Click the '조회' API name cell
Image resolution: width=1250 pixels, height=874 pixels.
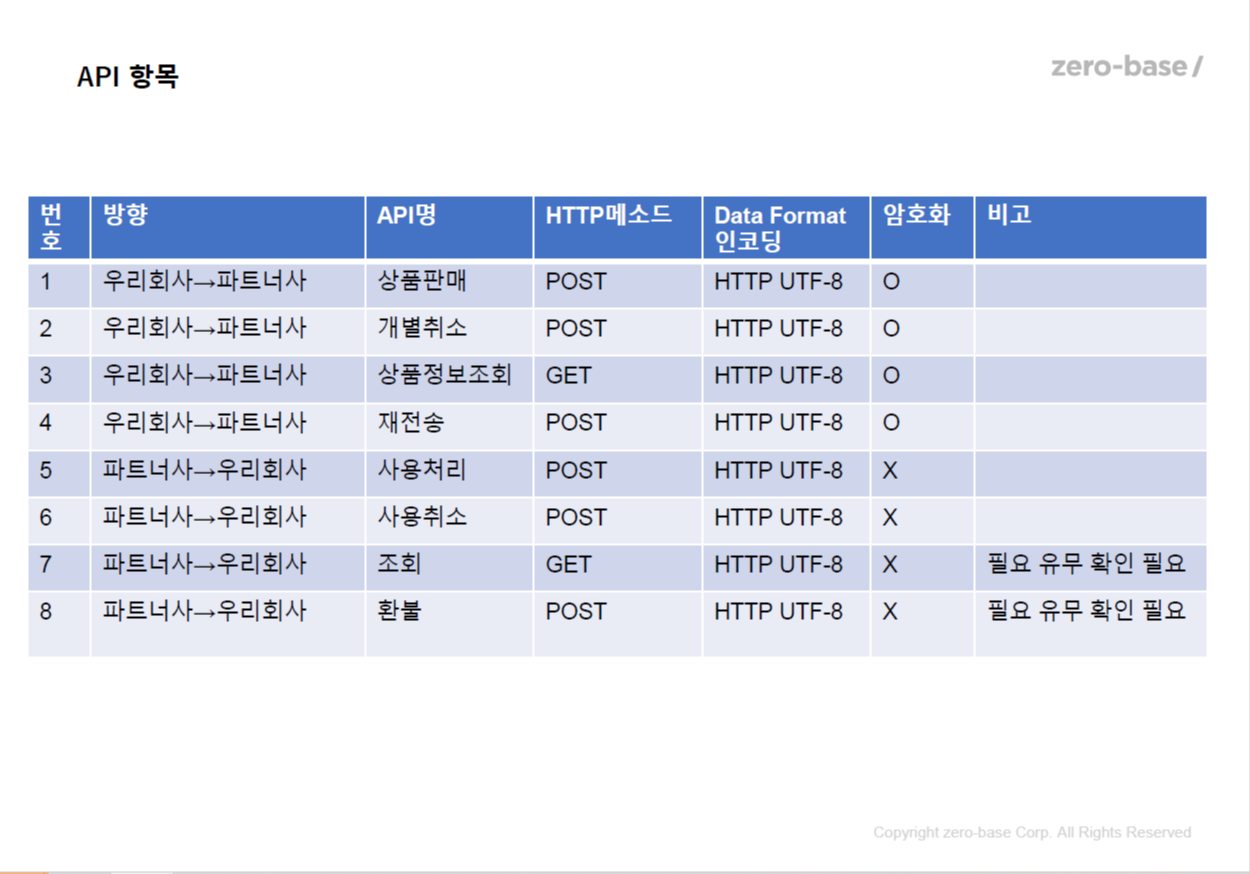tap(449, 566)
